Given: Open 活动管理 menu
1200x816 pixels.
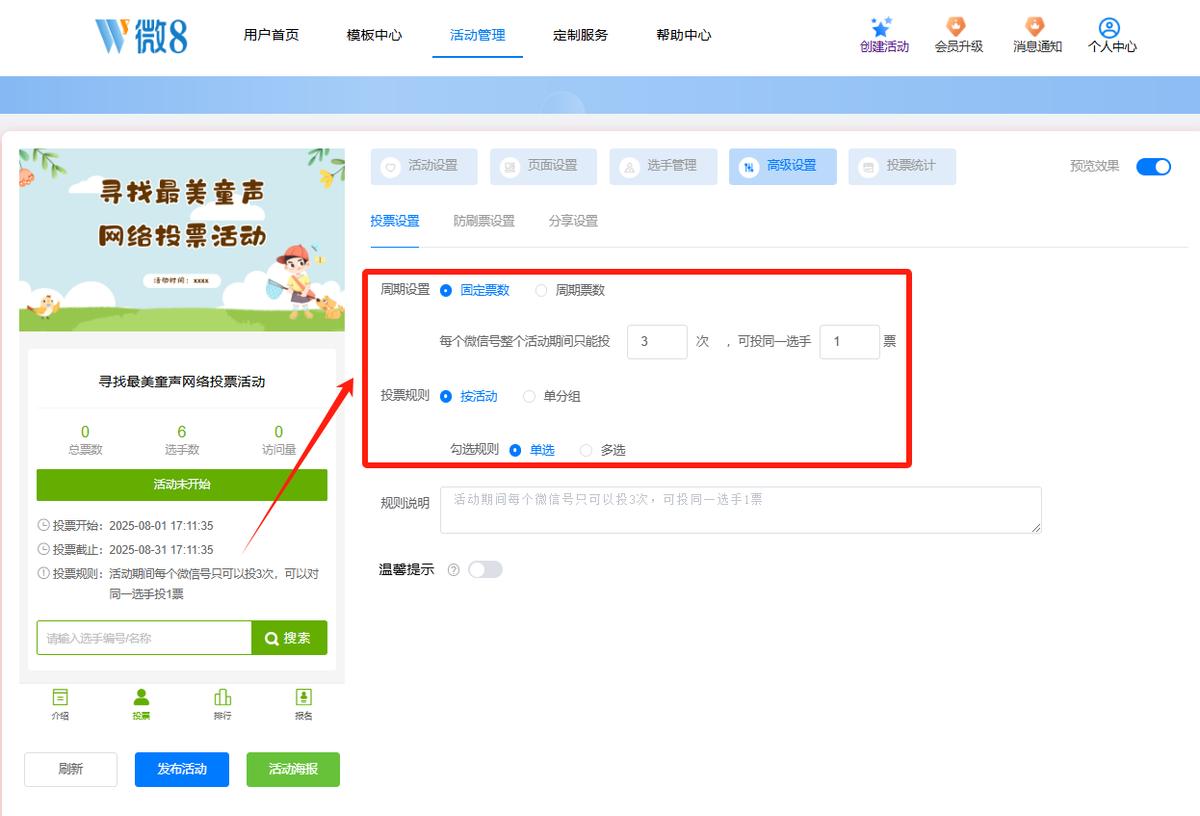Looking at the screenshot, I should click(477, 35).
